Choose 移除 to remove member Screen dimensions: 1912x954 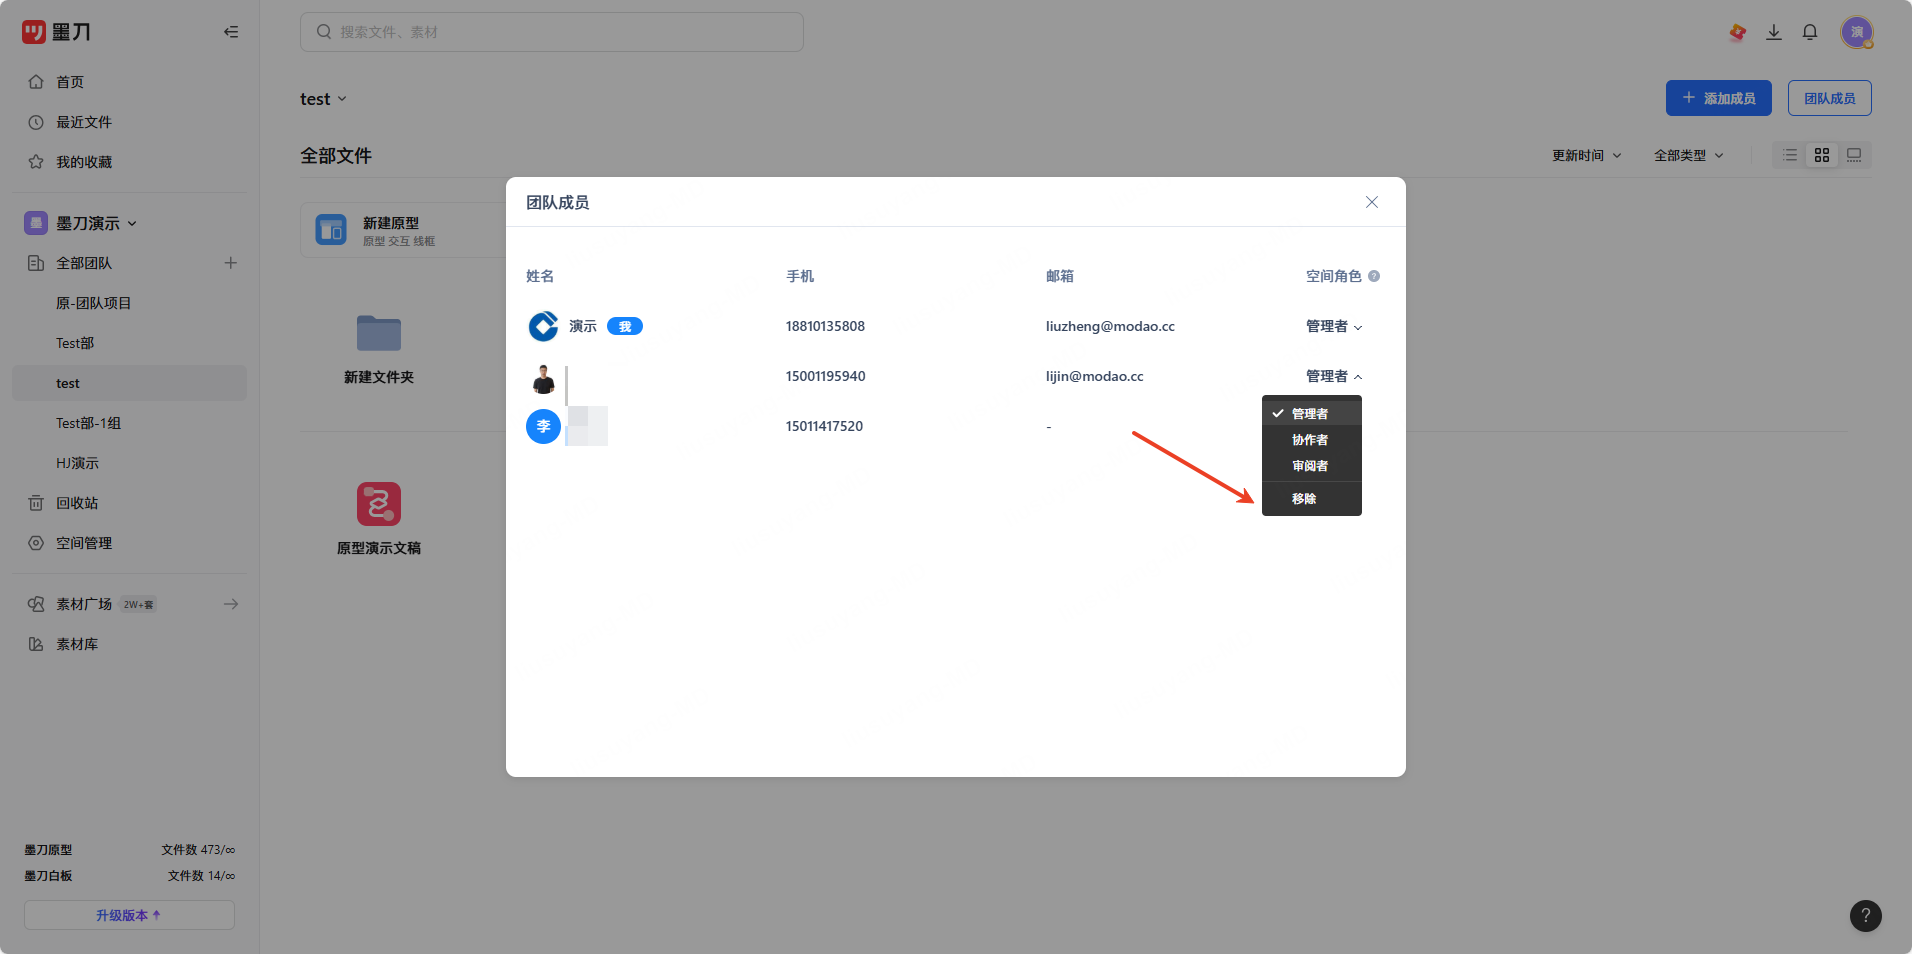click(1312, 498)
